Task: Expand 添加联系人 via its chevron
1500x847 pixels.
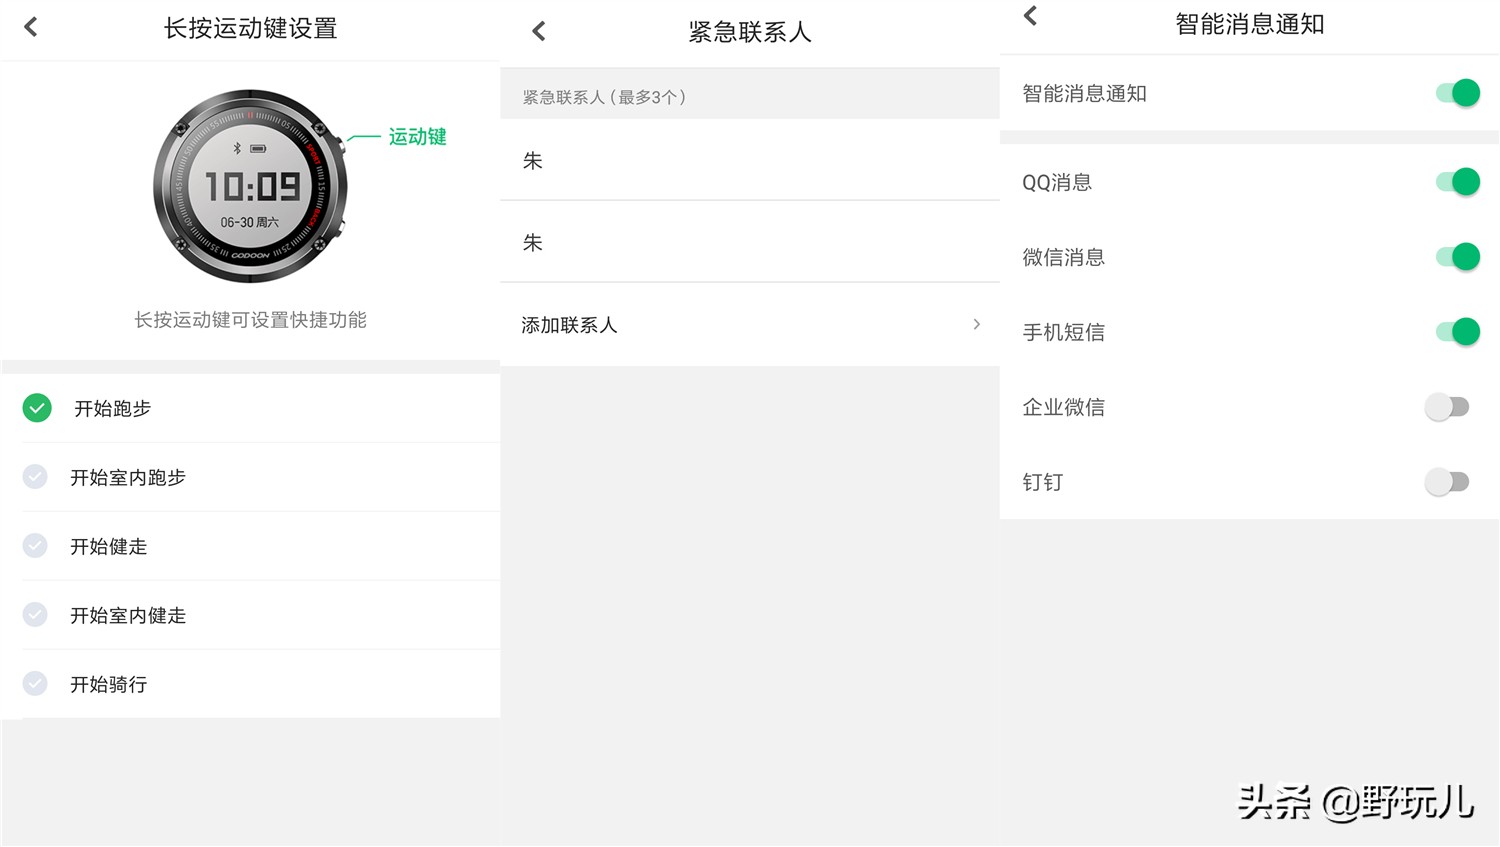Action: click(976, 324)
